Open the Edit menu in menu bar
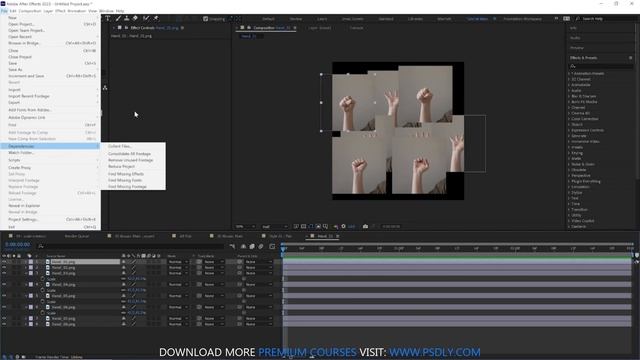 click(x=13, y=11)
